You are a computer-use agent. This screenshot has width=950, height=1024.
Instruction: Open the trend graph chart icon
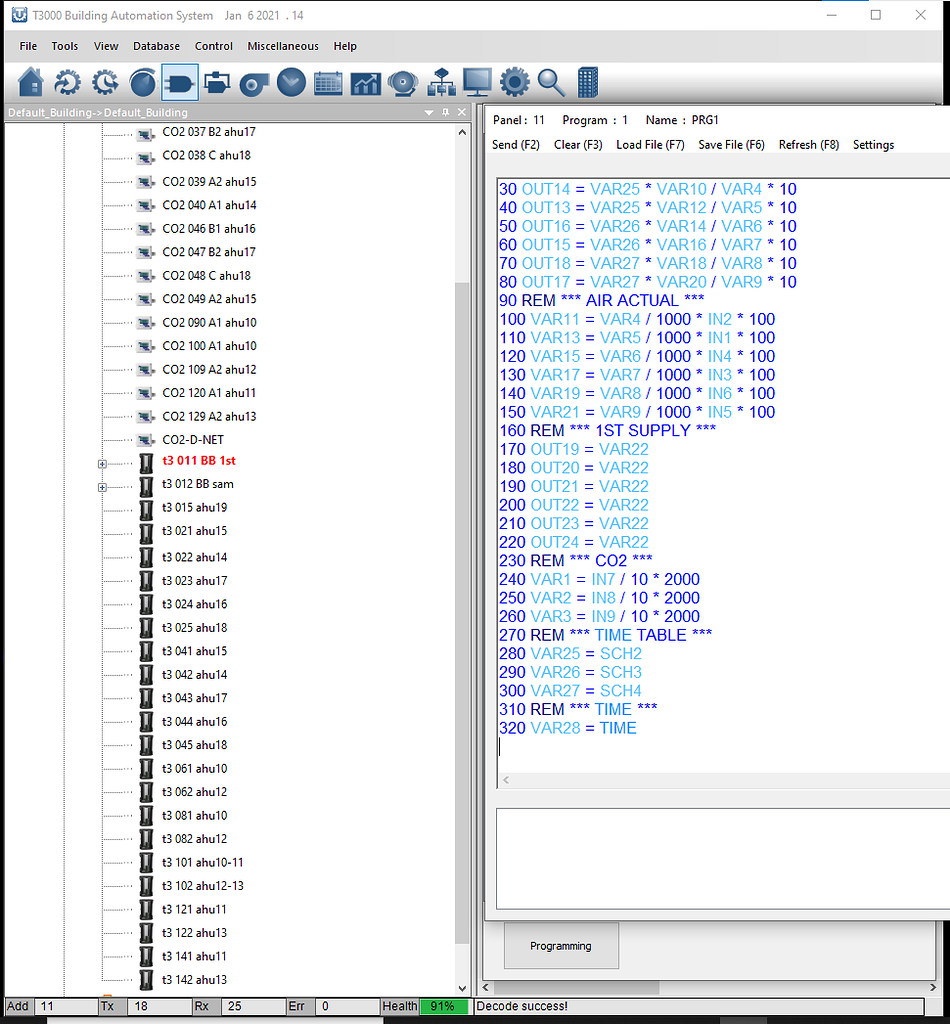tap(365, 83)
